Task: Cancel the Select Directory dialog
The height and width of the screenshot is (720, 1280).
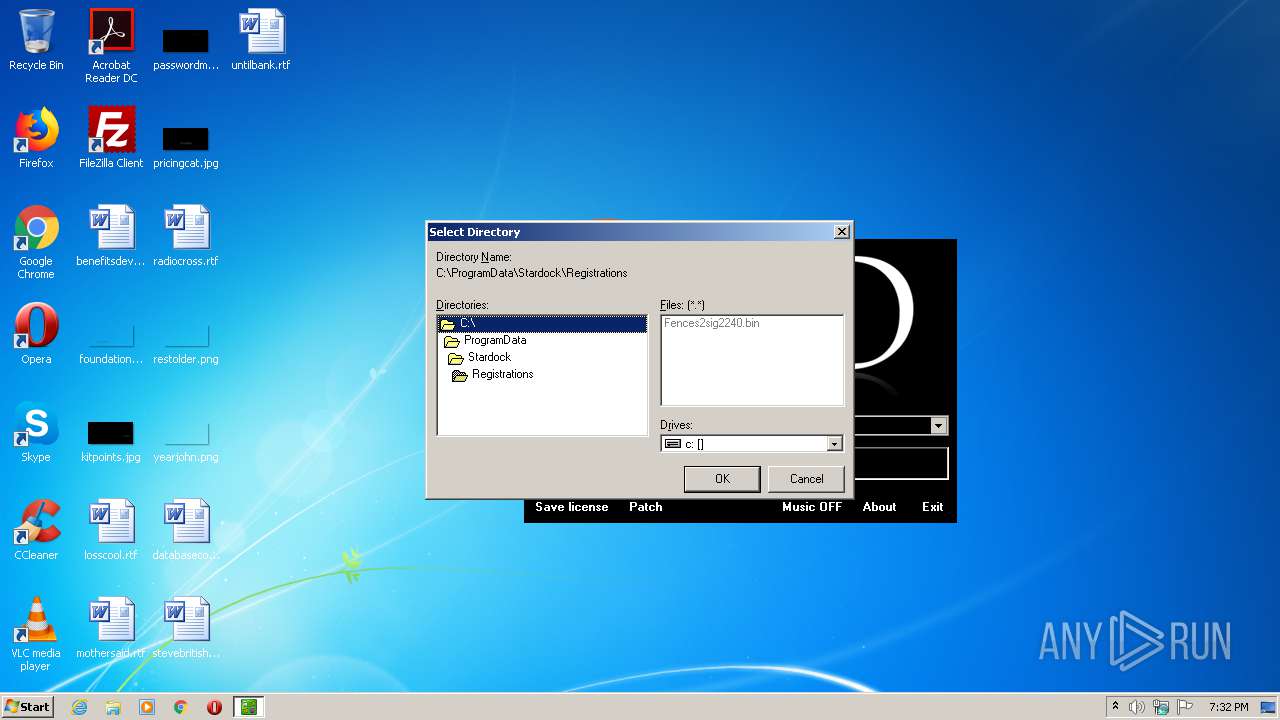Action: (x=806, y=479)
